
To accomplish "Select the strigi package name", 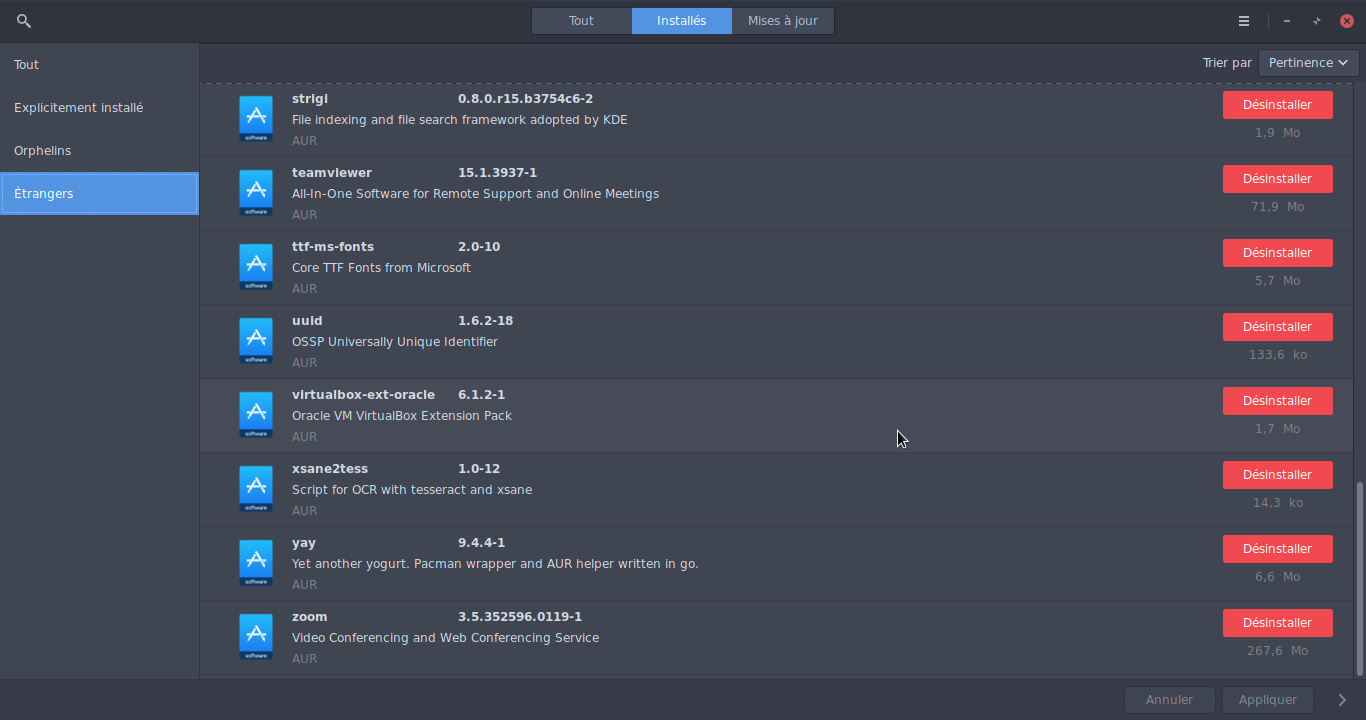I will (310, 99).
